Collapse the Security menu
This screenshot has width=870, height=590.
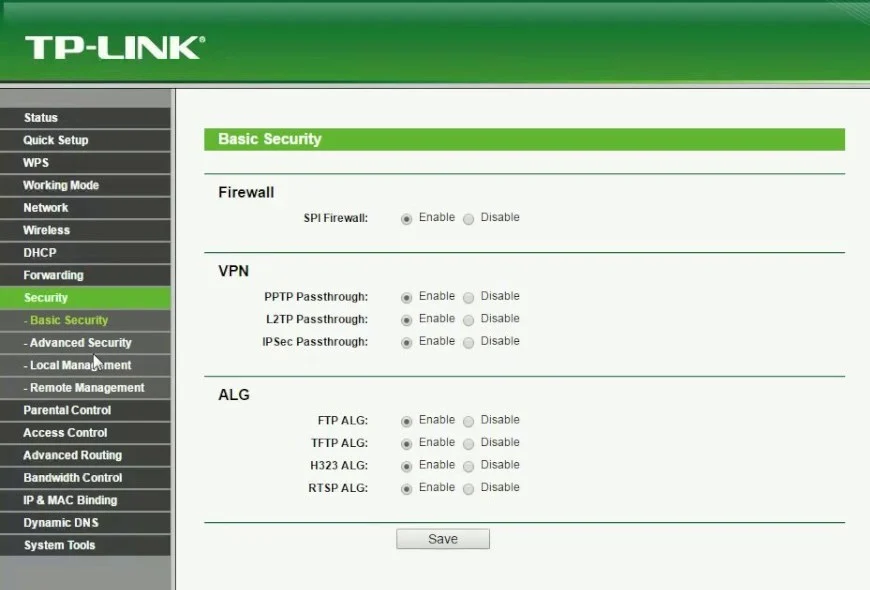[x=85, y=298]
